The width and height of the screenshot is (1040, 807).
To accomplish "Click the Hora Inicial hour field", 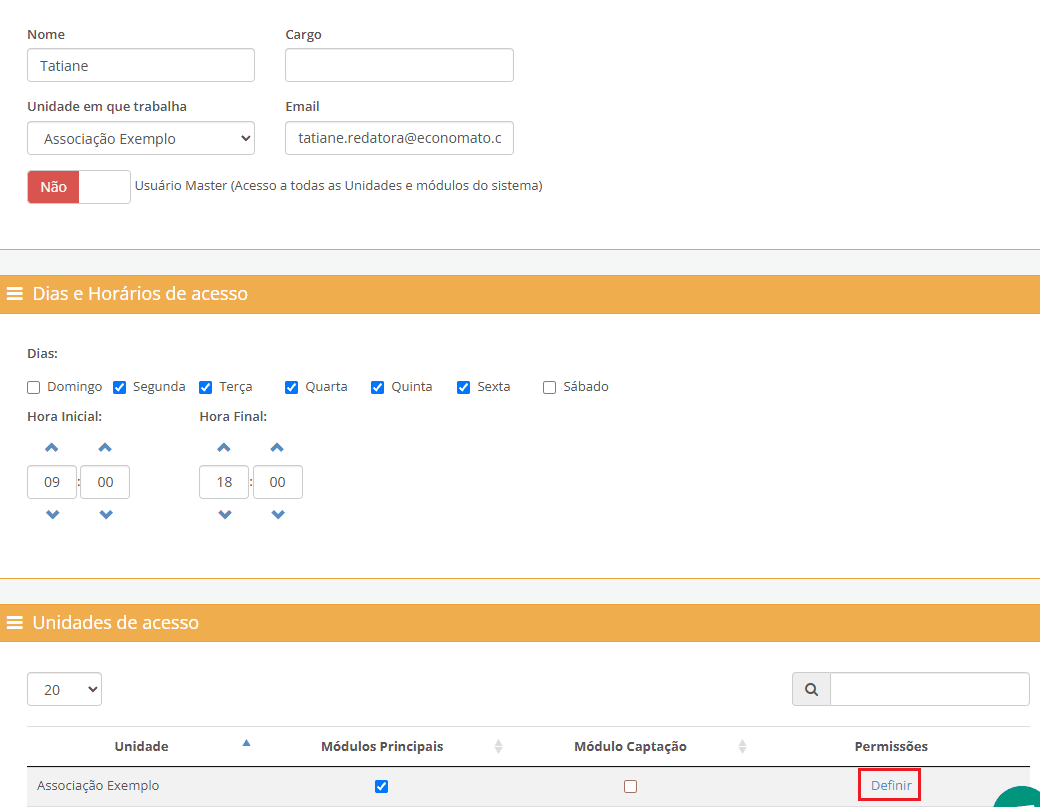I will pyautogui.click(x=52, y=482).
